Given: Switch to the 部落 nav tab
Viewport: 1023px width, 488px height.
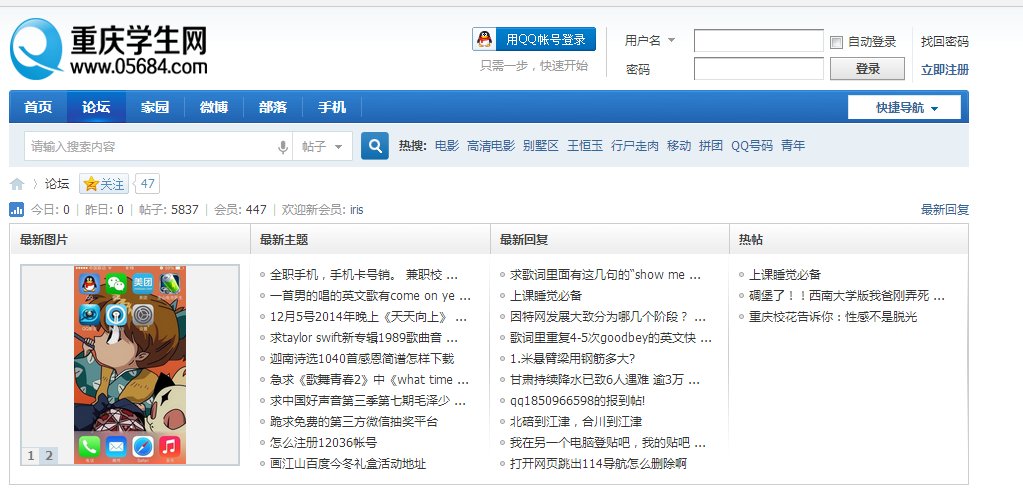Looking at the screenshot, I should [273, 107].
